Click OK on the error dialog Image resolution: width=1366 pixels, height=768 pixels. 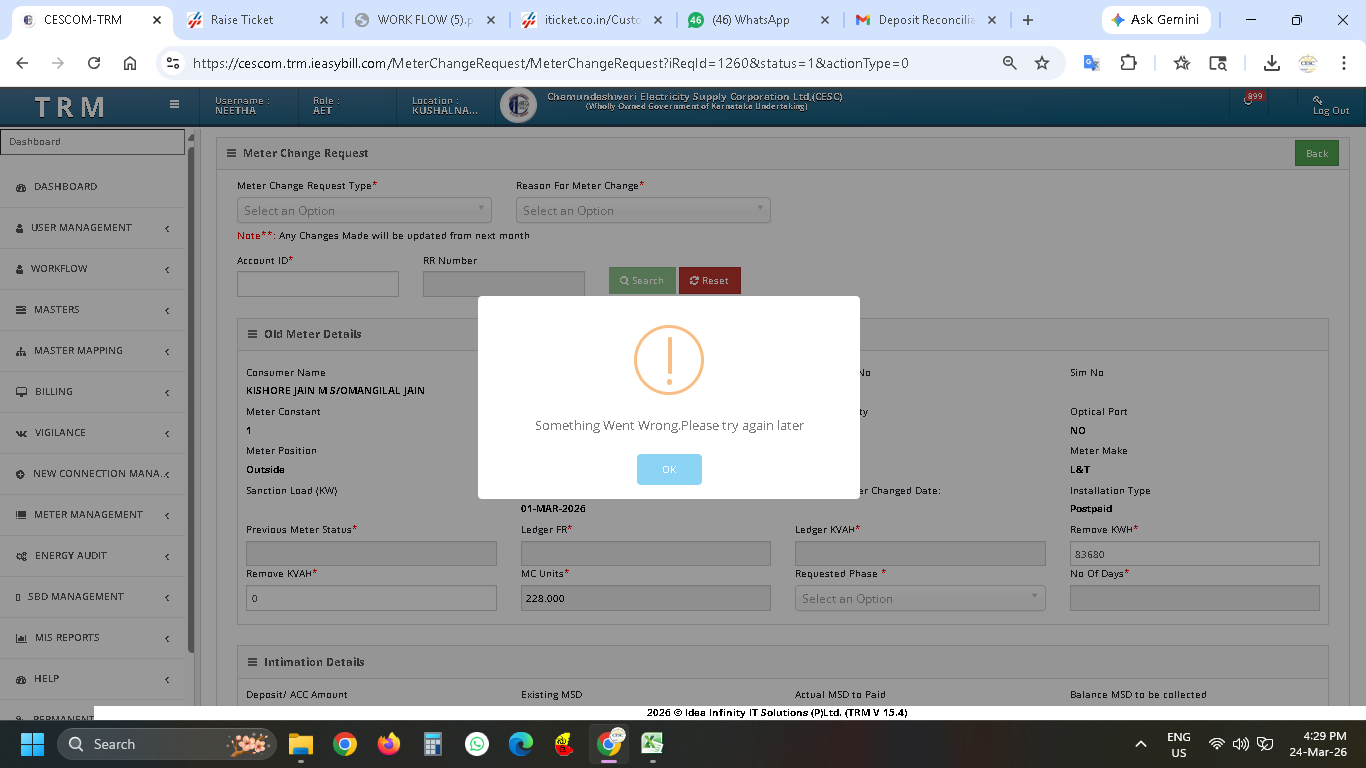(669, 469)
